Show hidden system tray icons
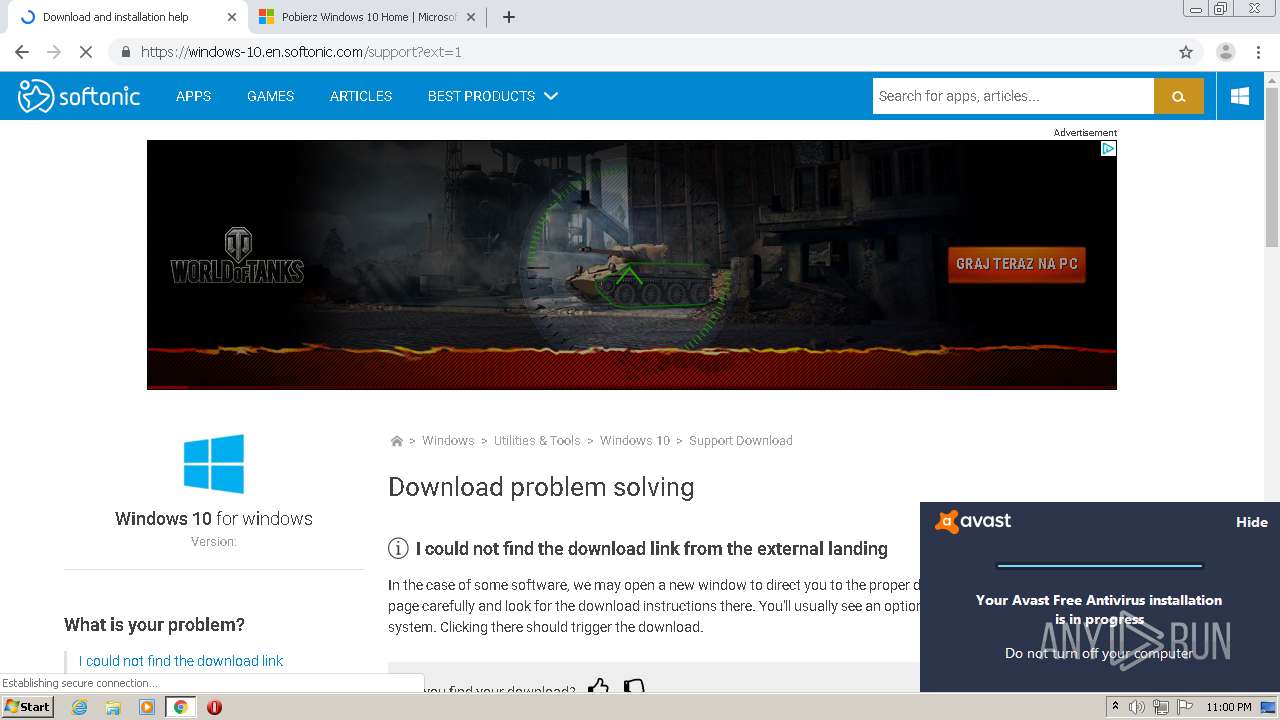 1115,707
